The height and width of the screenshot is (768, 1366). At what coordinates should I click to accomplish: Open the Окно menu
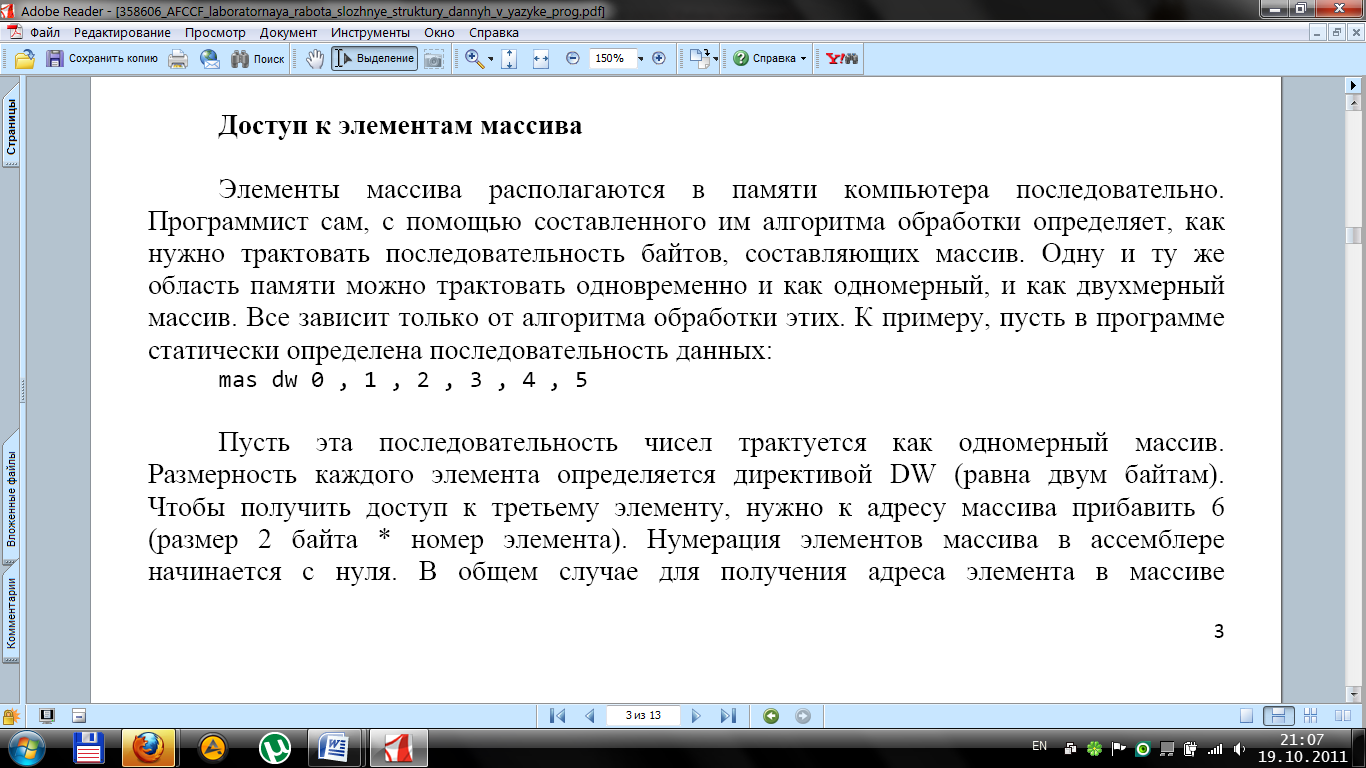pos(439,32)
